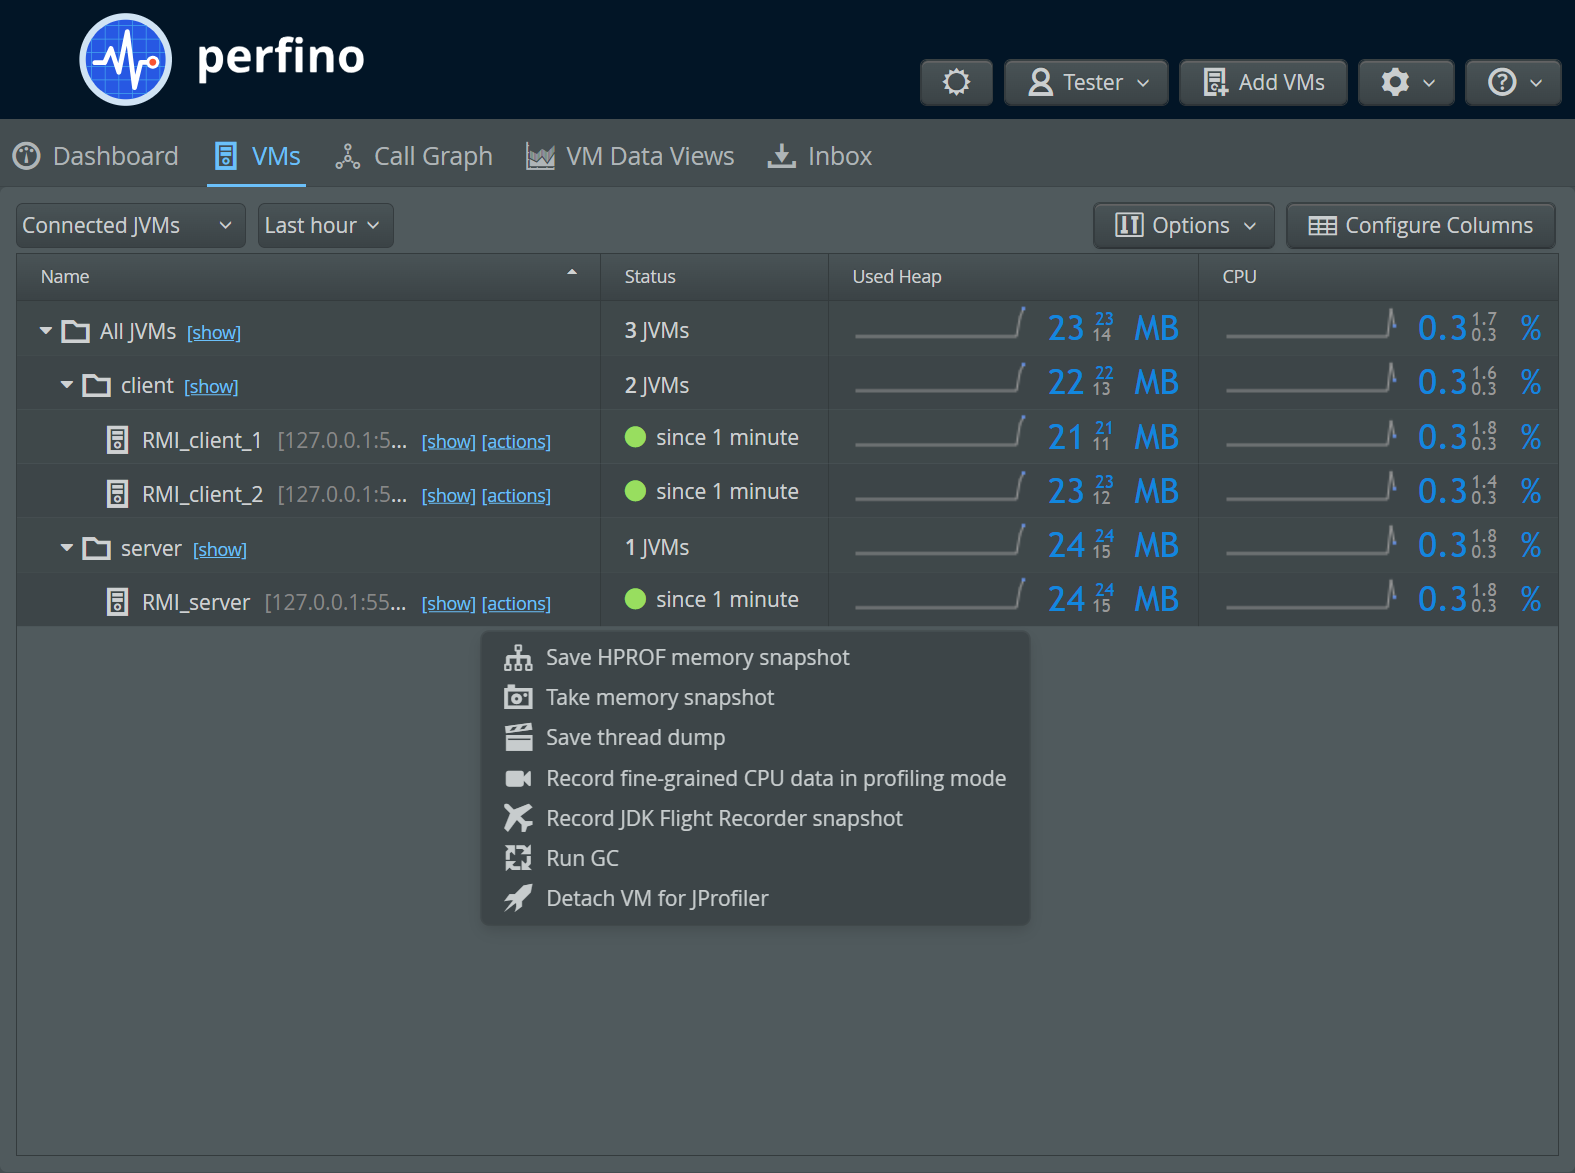1575x1173 pixels.
Task: Collapse the All JVMs group
Action: click(46, 331)
